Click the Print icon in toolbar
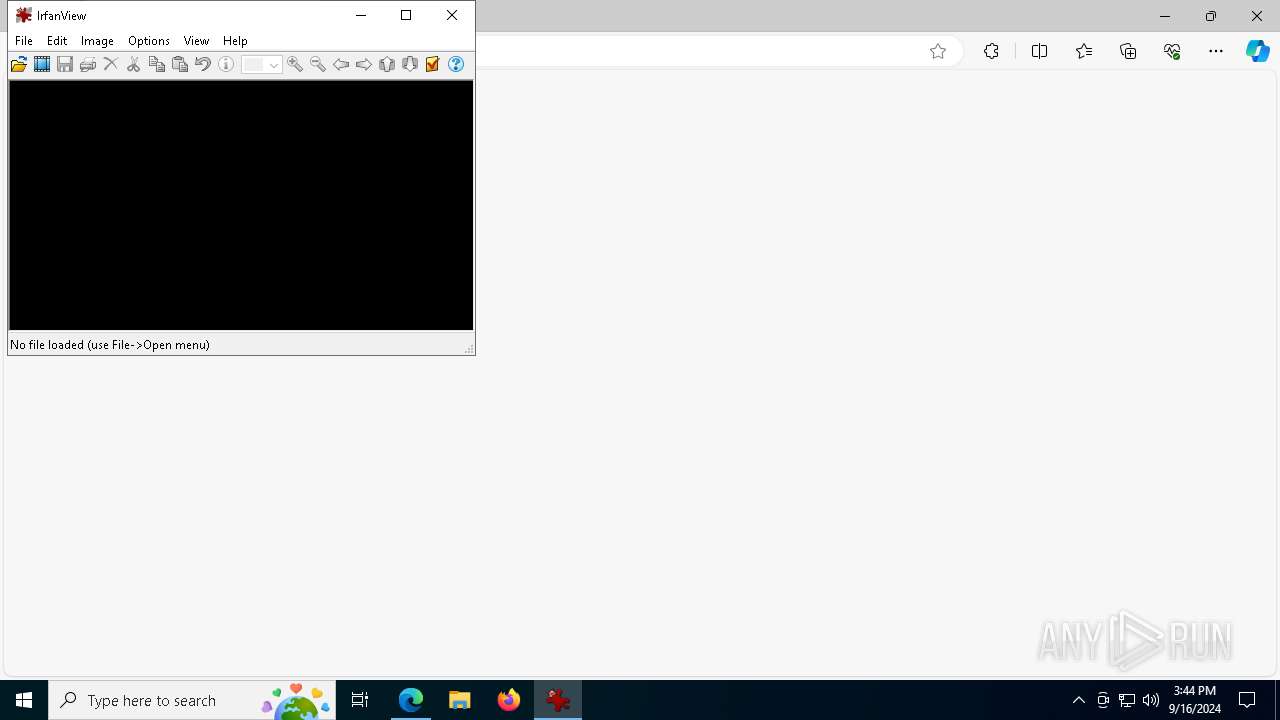The height and width of the screenshot is (720, 1280). (x=88, y=64)
